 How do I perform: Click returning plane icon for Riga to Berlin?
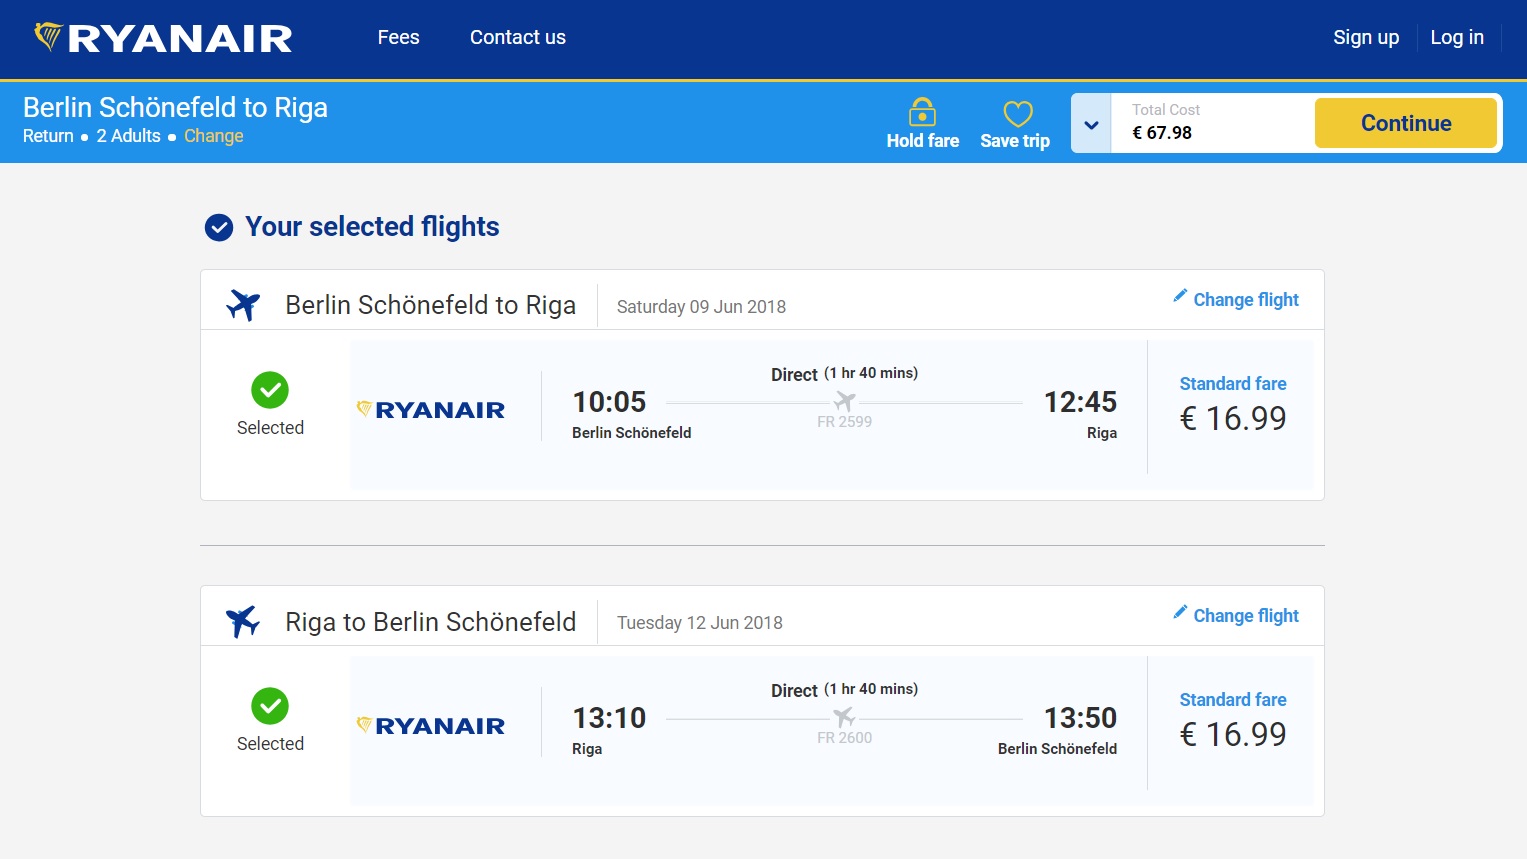pos(243,621)
